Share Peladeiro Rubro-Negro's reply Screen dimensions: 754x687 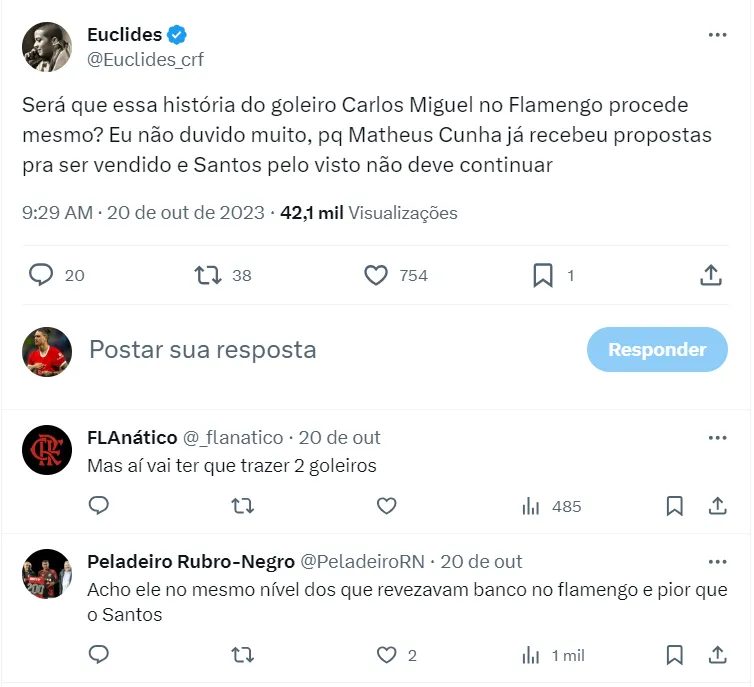(x=717, y=655)
